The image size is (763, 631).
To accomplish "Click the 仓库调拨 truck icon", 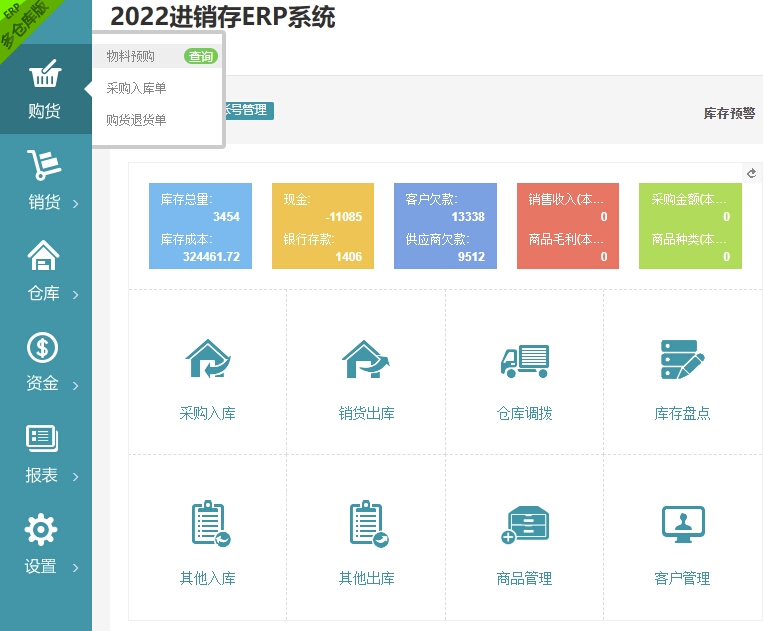I will 524,360.
